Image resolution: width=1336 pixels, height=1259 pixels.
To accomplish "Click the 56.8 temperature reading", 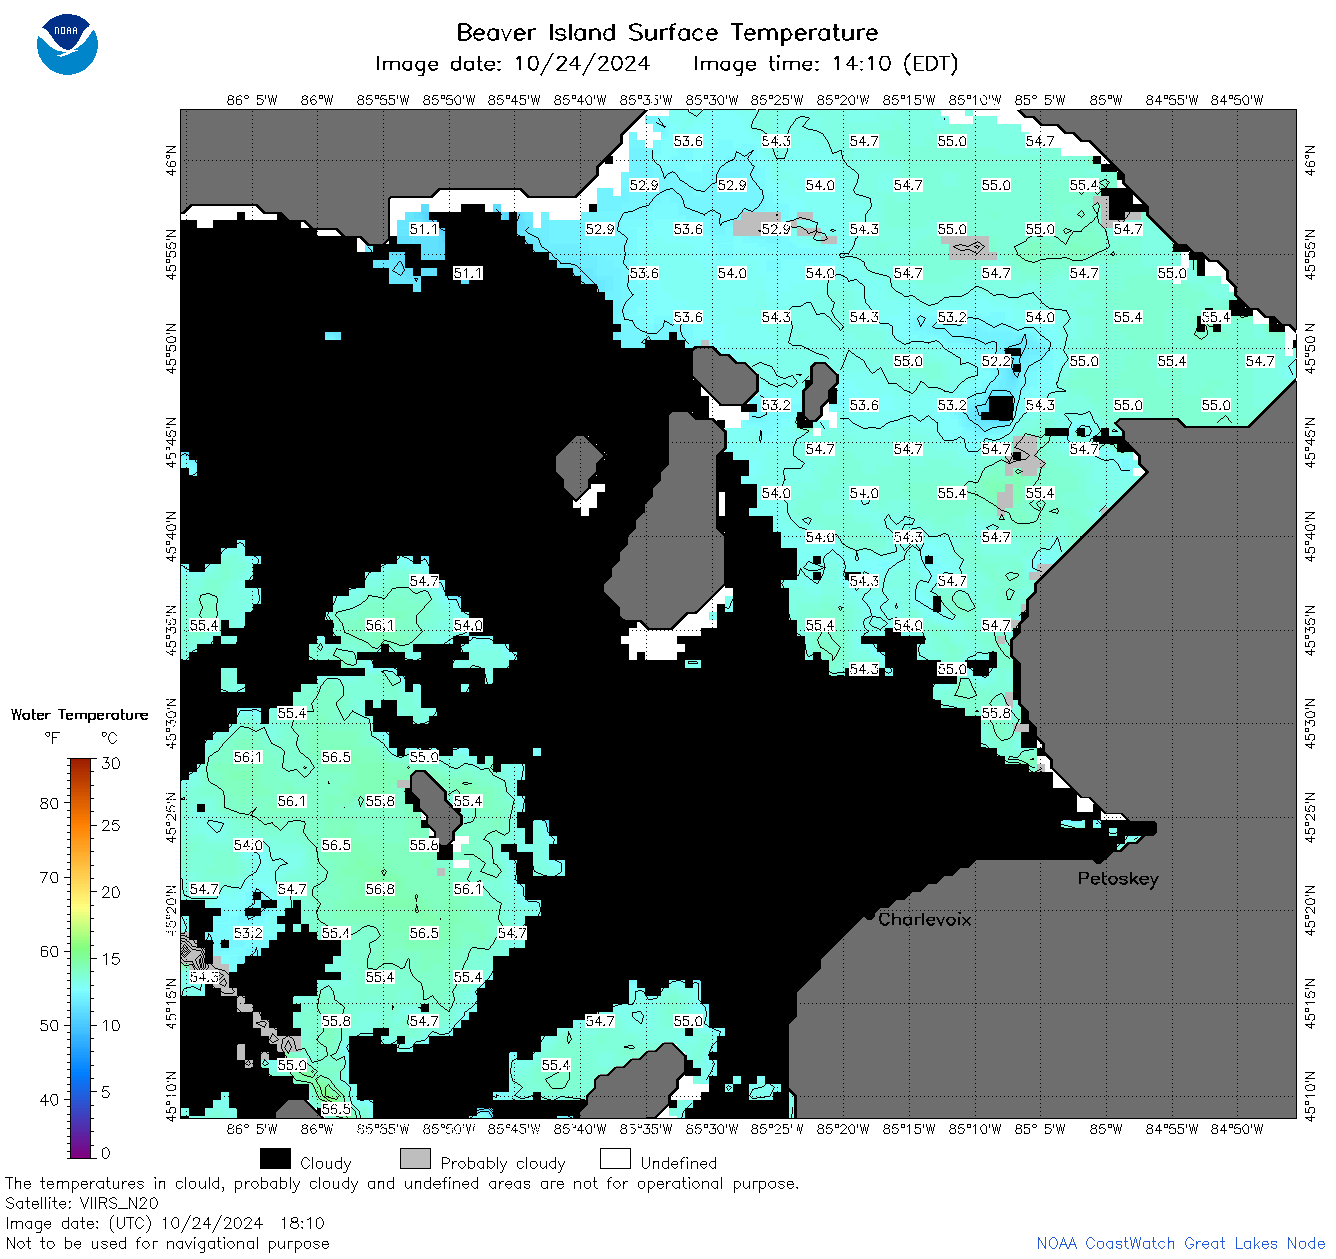I will pyautogui.click(x=380, y=889).
